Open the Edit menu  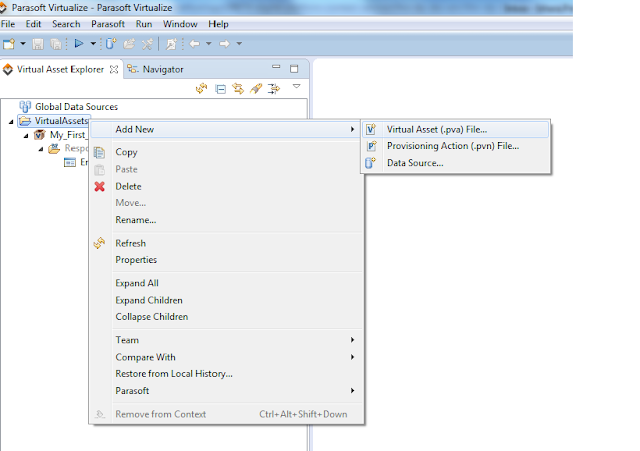[33, 24]
